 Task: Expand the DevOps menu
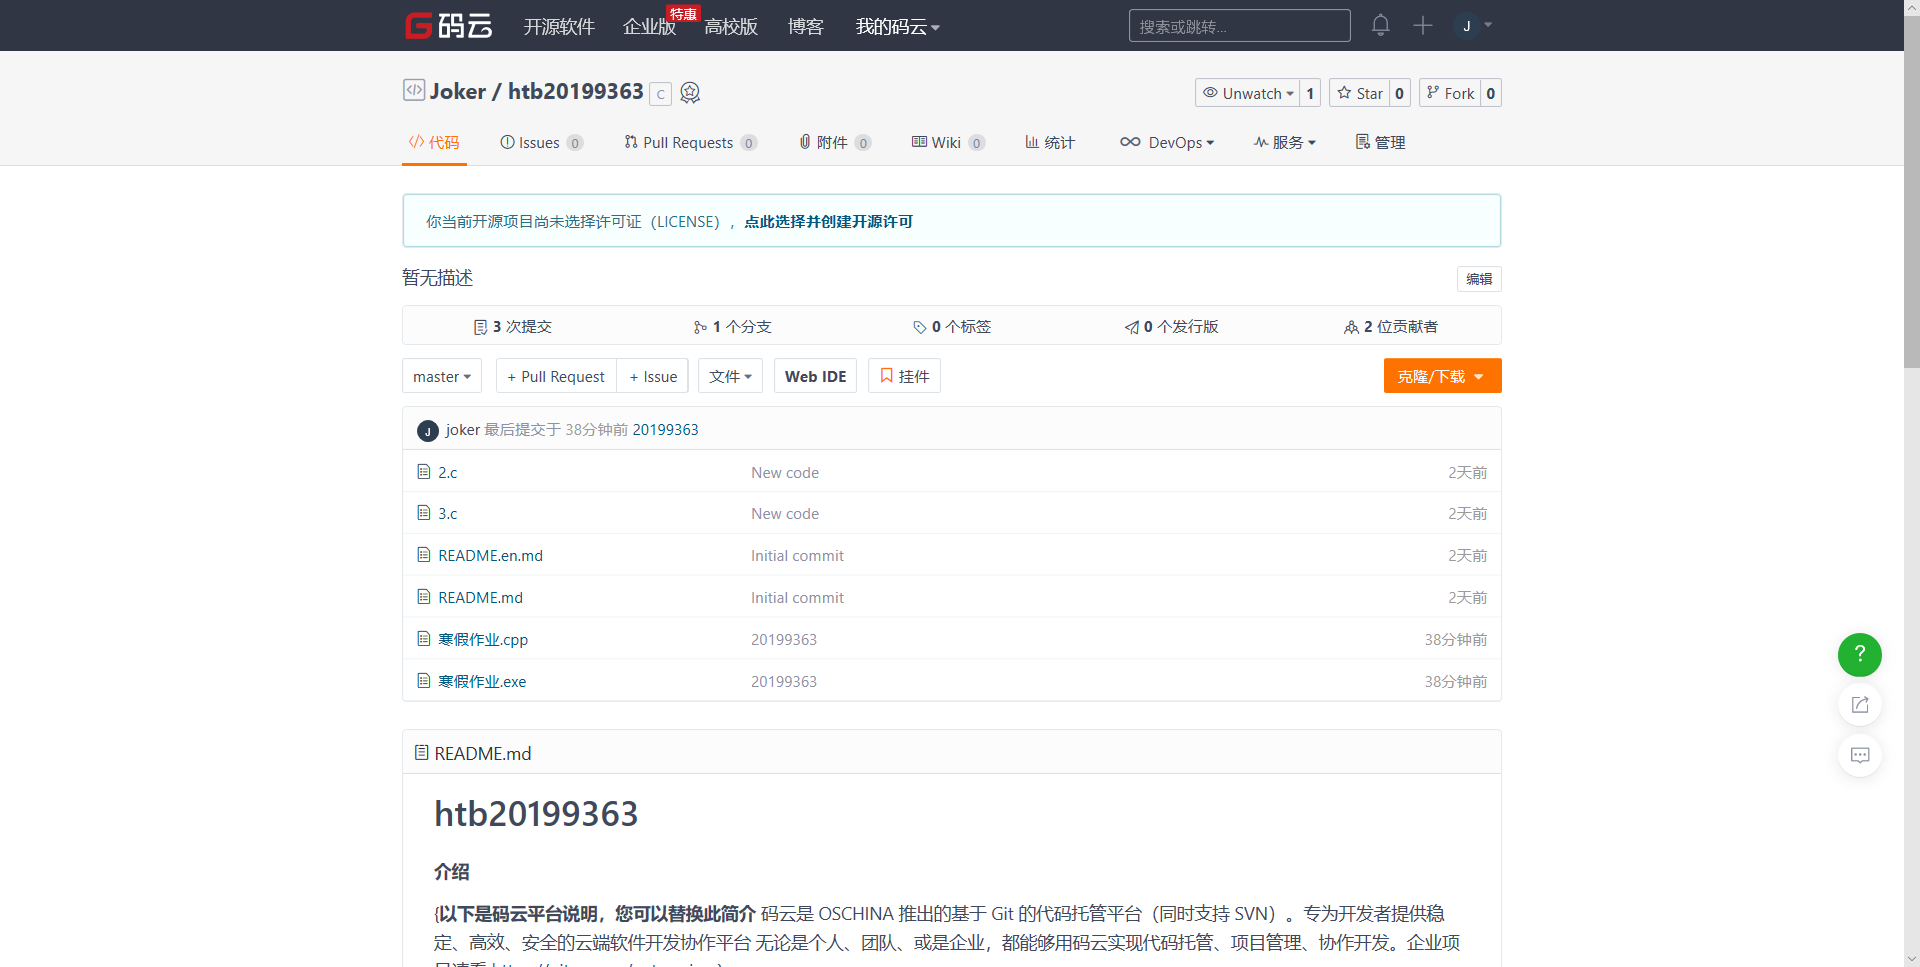[x=1167, y=142]
